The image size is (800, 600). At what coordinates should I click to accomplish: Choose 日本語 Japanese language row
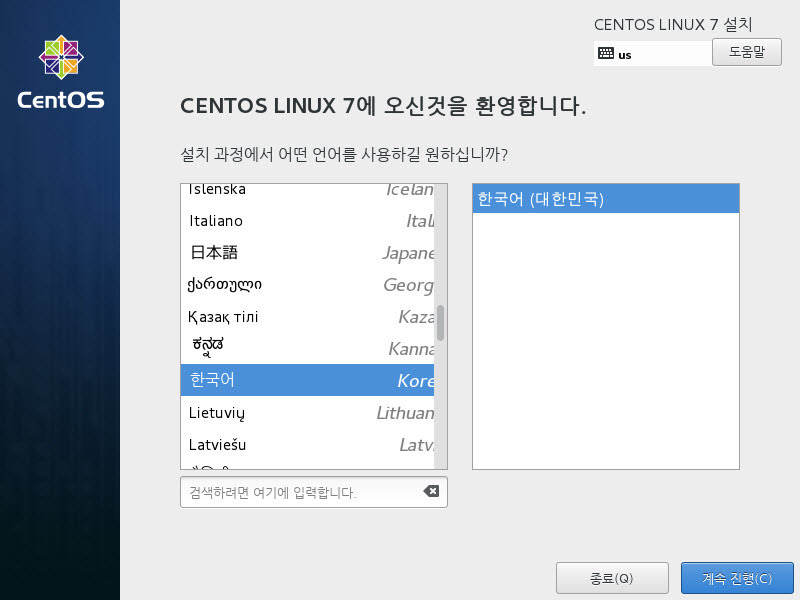308,253
